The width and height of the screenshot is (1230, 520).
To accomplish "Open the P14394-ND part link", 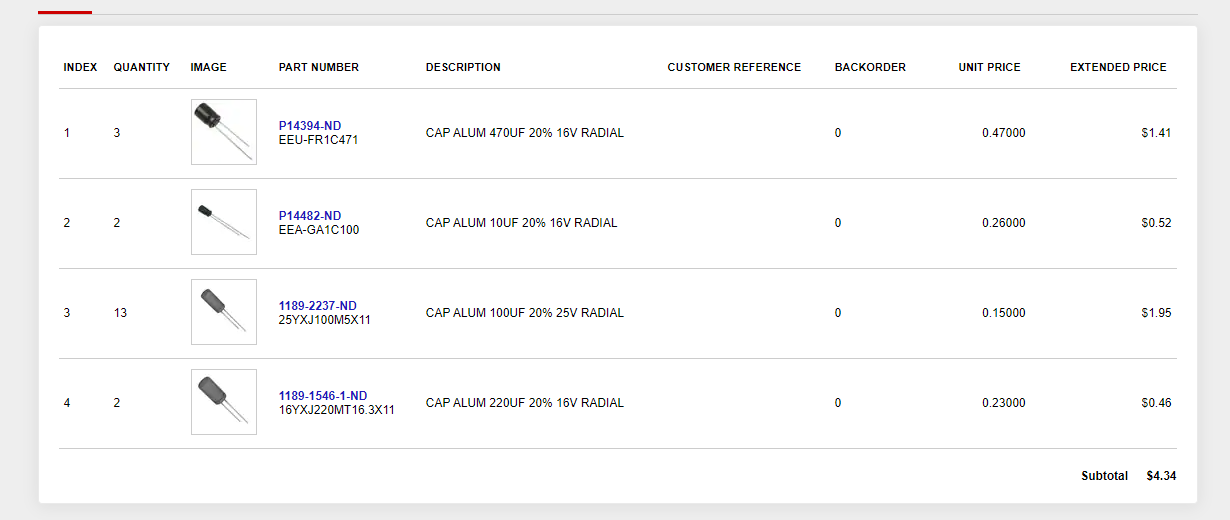I will tap(309, 126).
